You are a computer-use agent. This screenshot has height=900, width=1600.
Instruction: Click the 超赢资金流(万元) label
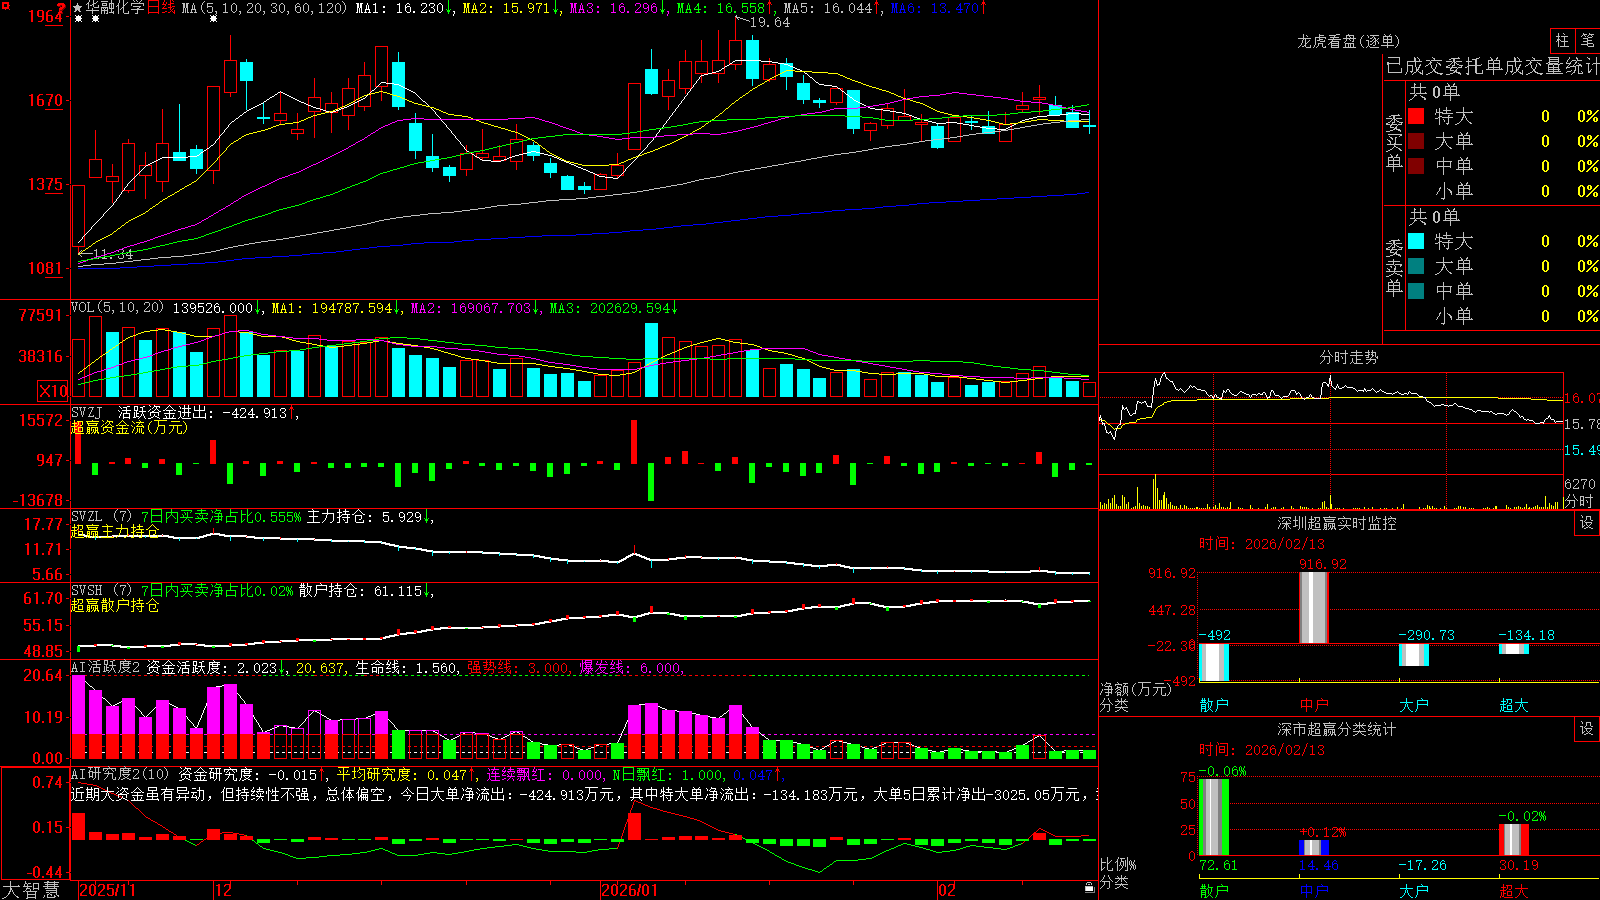pos(129,427)
